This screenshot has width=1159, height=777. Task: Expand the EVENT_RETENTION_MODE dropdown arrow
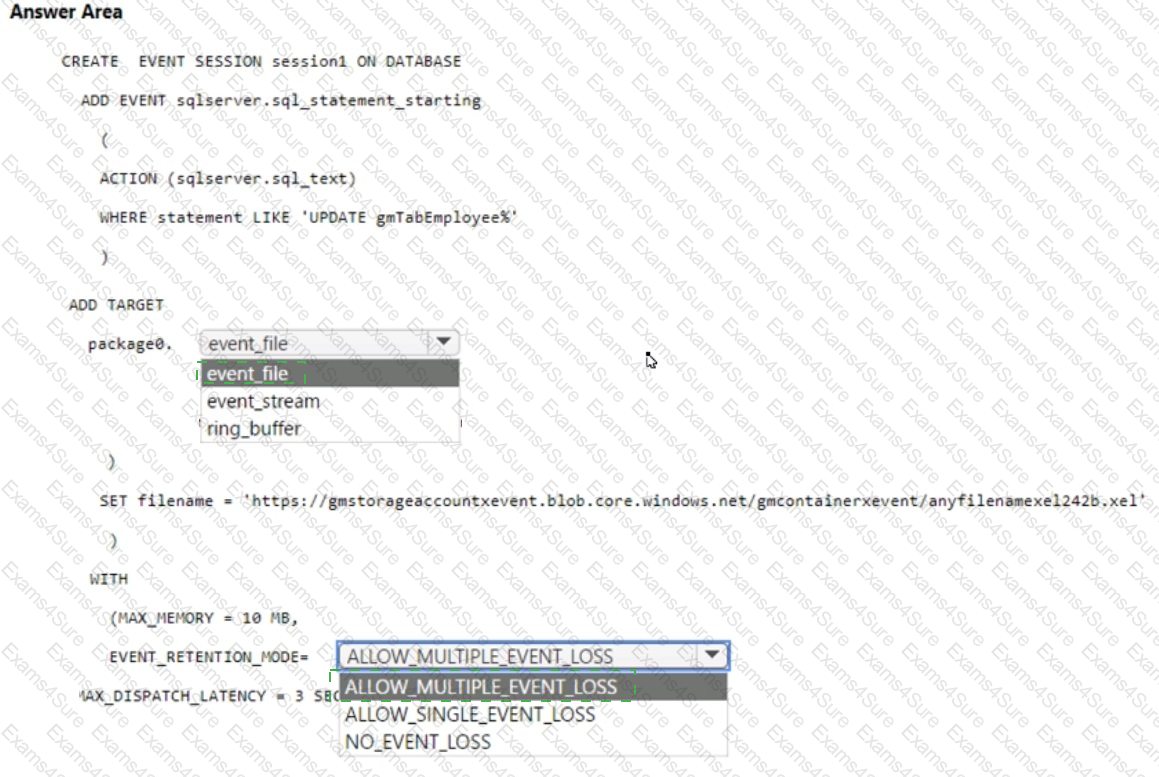tap(712, 655)
